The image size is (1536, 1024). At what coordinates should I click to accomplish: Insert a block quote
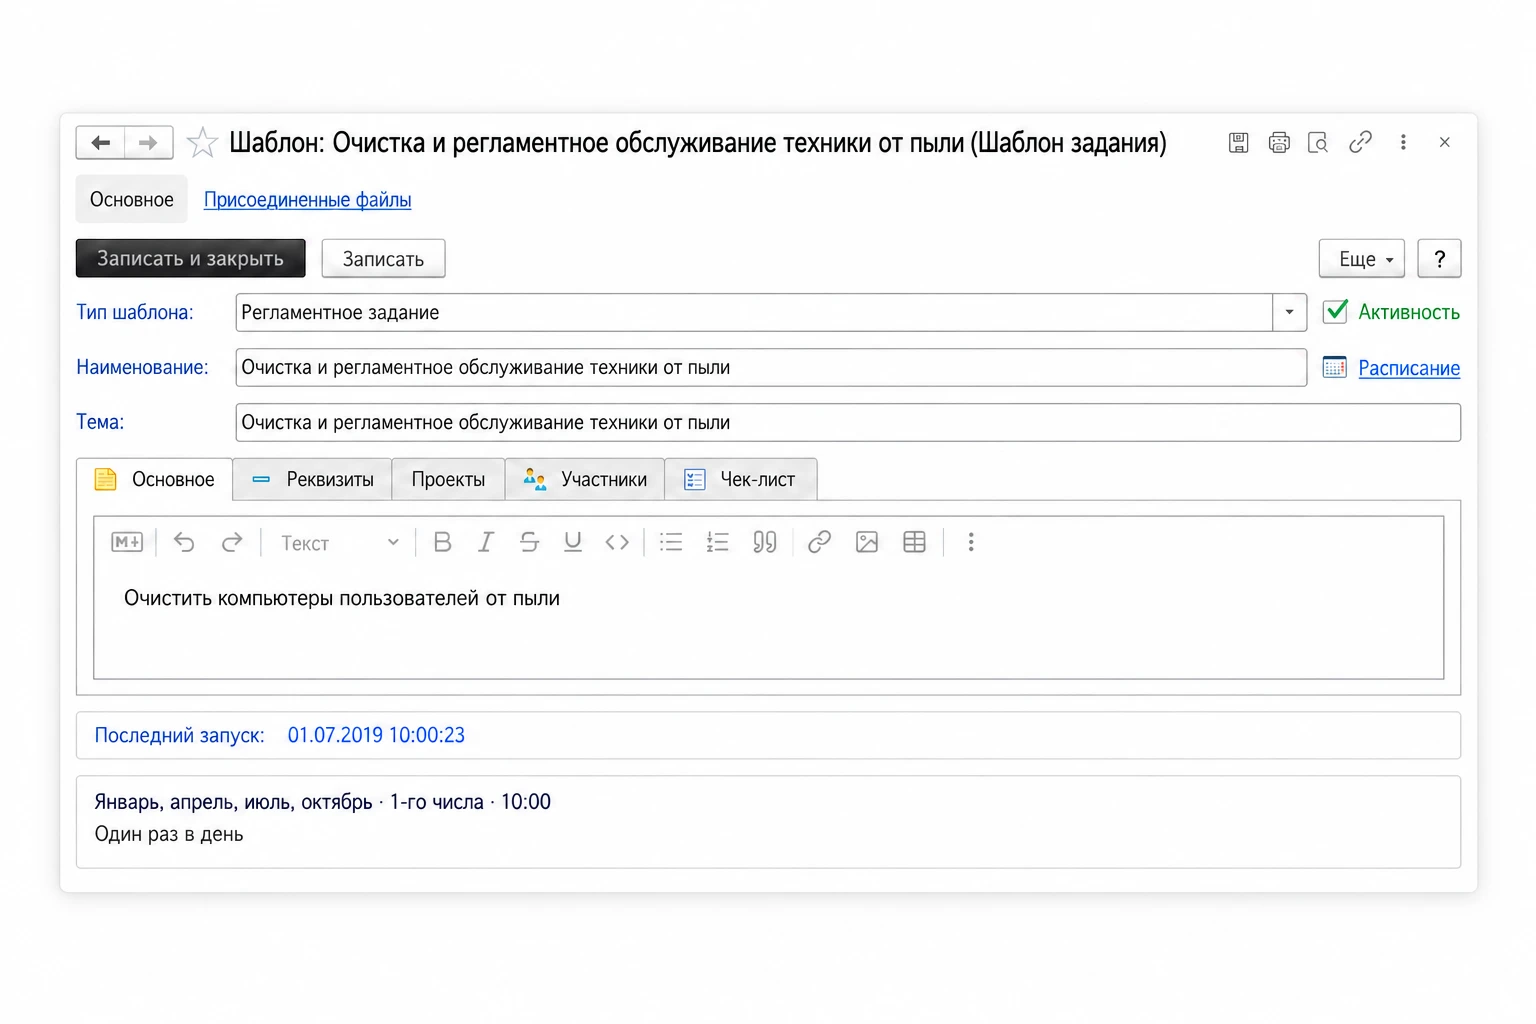[x=765, y=542]
